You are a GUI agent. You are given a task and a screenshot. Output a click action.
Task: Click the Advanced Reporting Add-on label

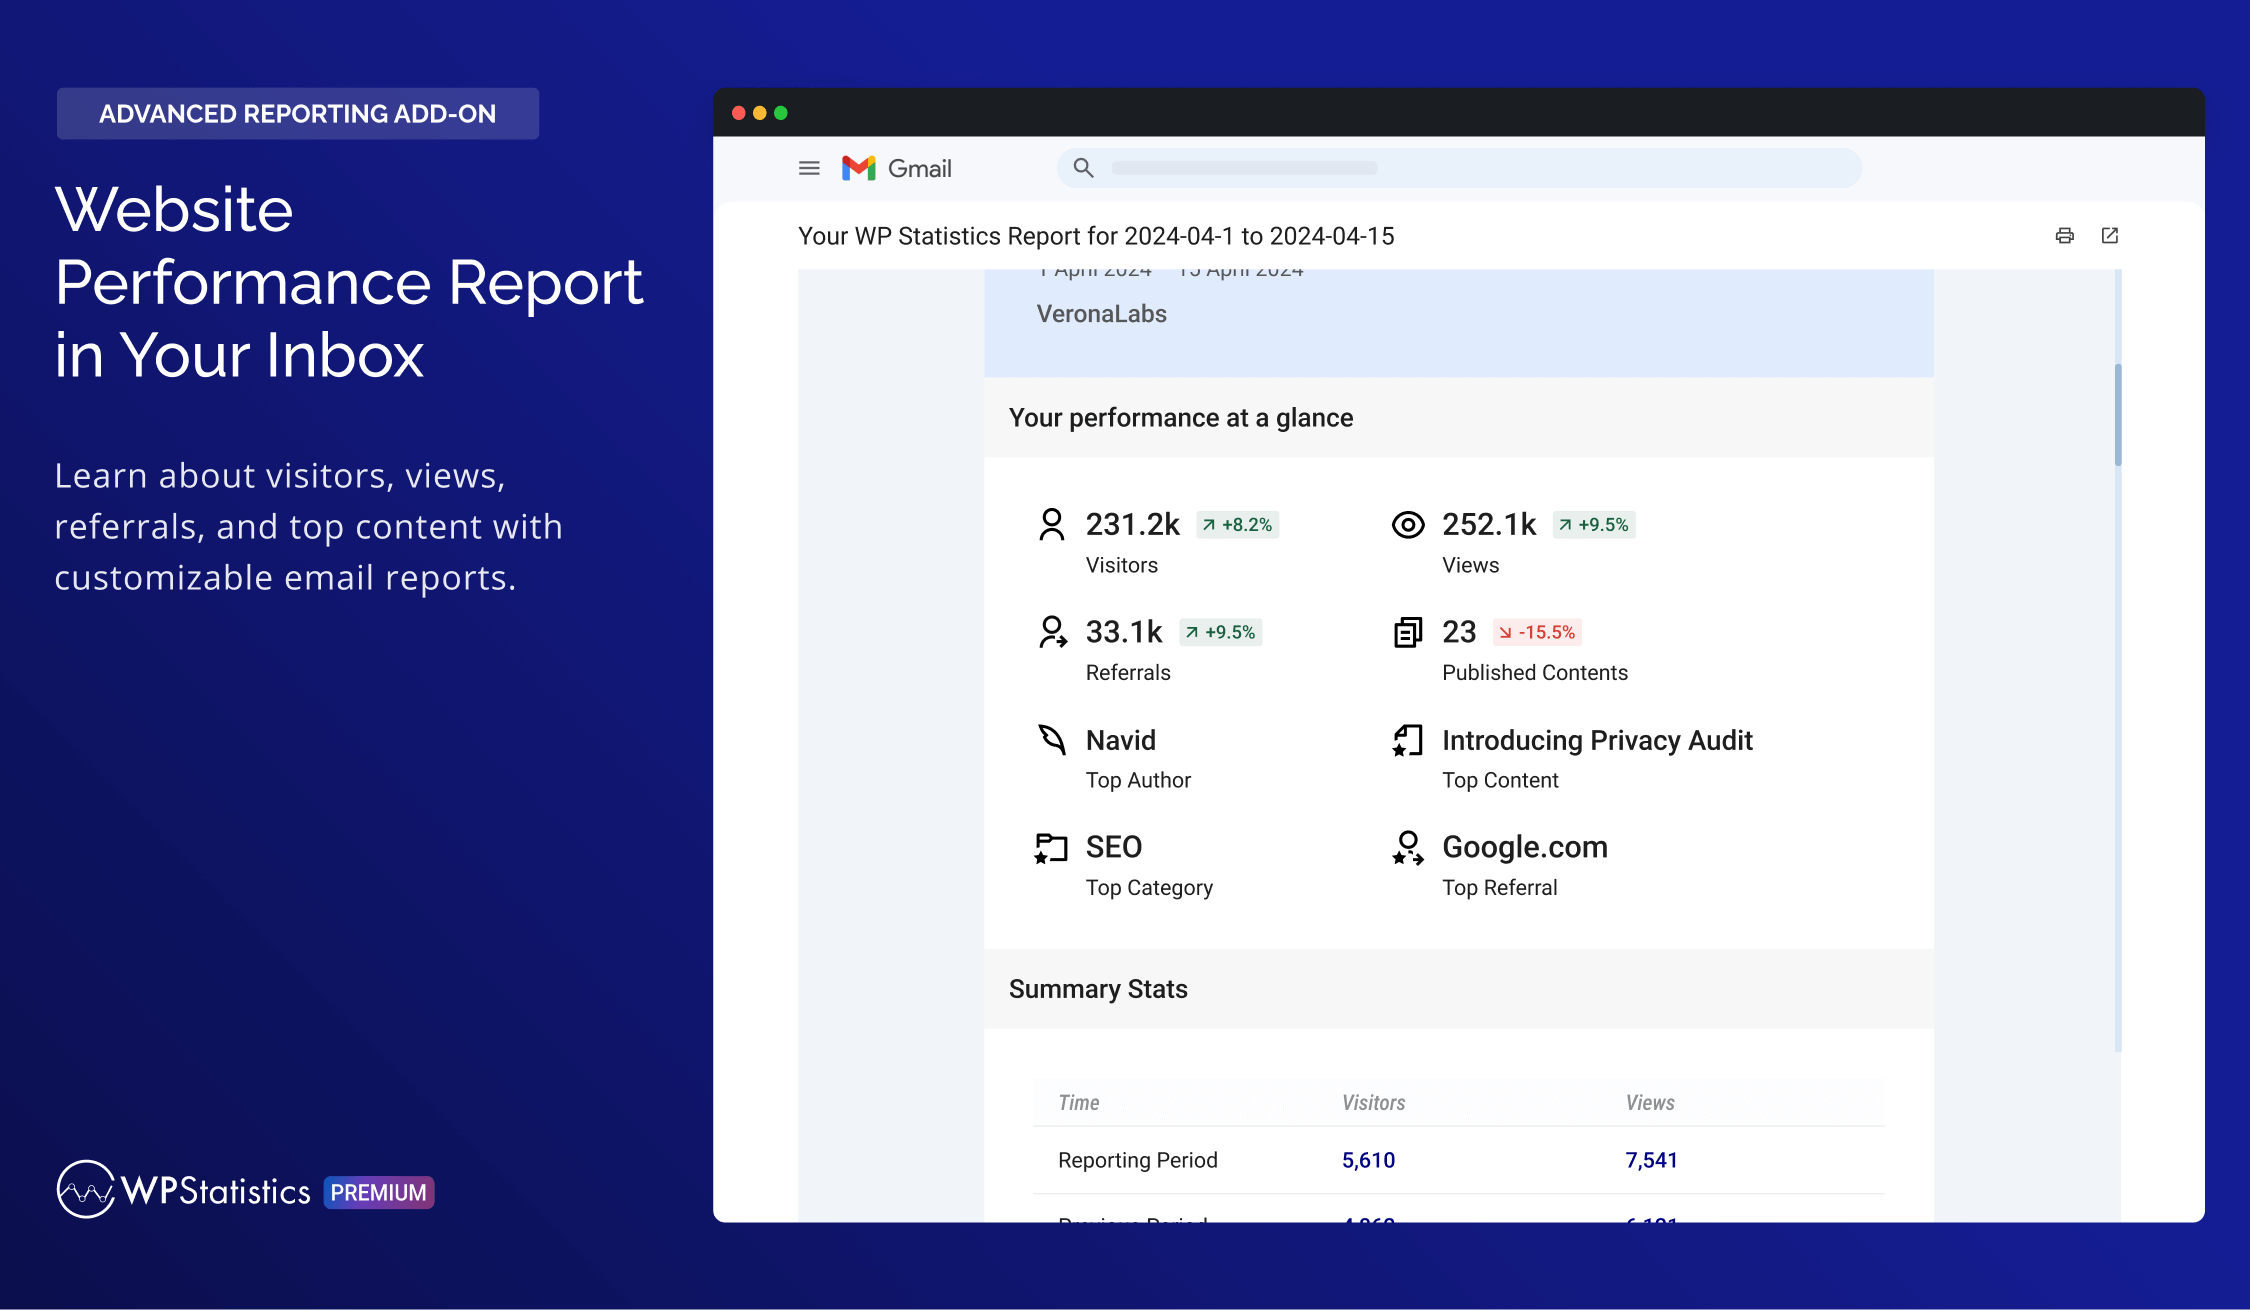[x=298, y=114]
